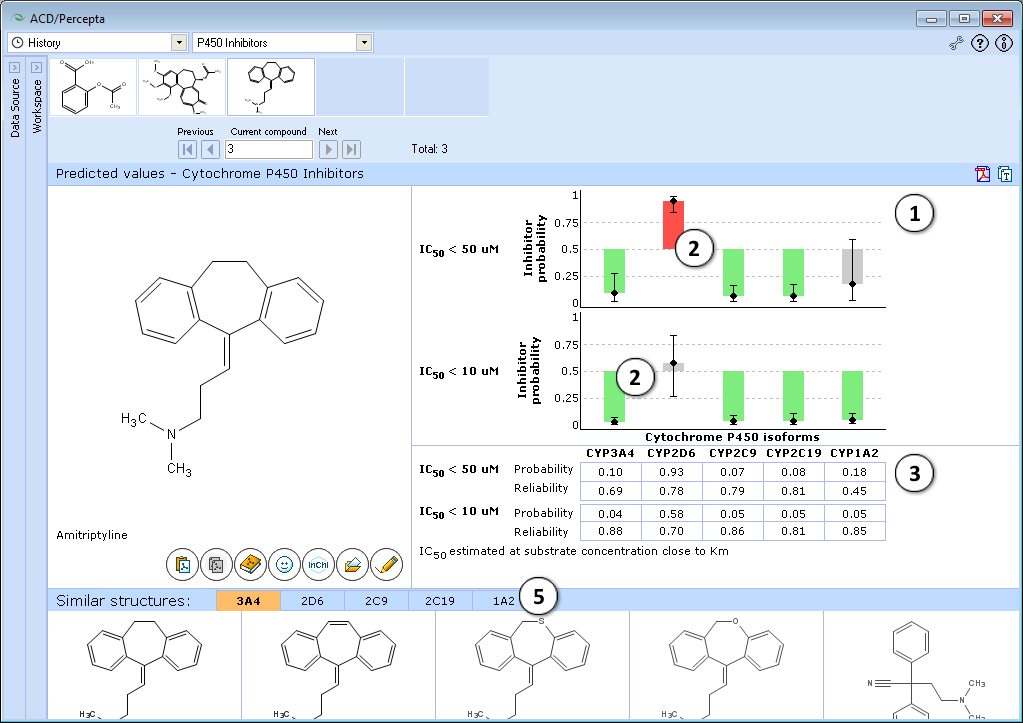Screen dimensions: 1023x723
Task: Go to first compound button
Action: pyautogui.click(x=187, y=149)
